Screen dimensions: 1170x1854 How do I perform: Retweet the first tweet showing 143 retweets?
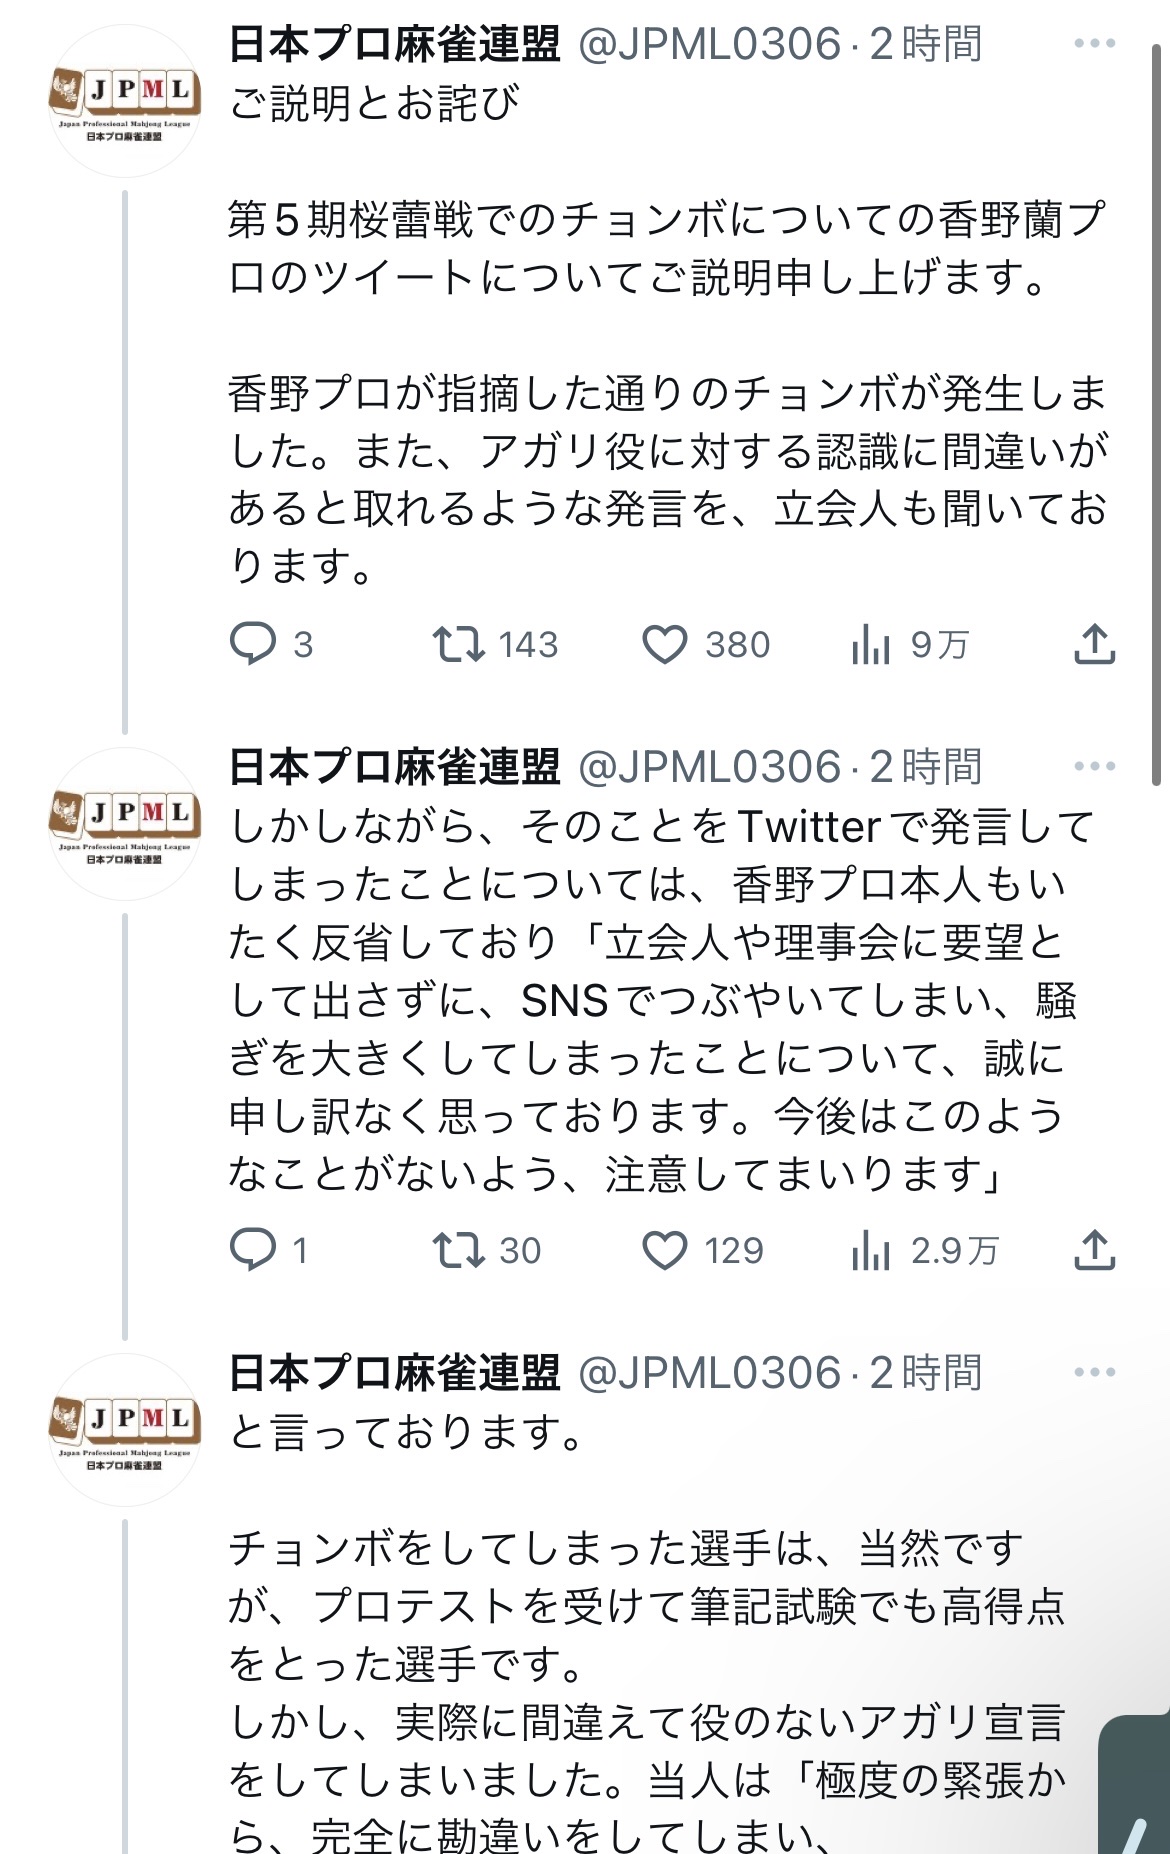(x=458, y=644)
